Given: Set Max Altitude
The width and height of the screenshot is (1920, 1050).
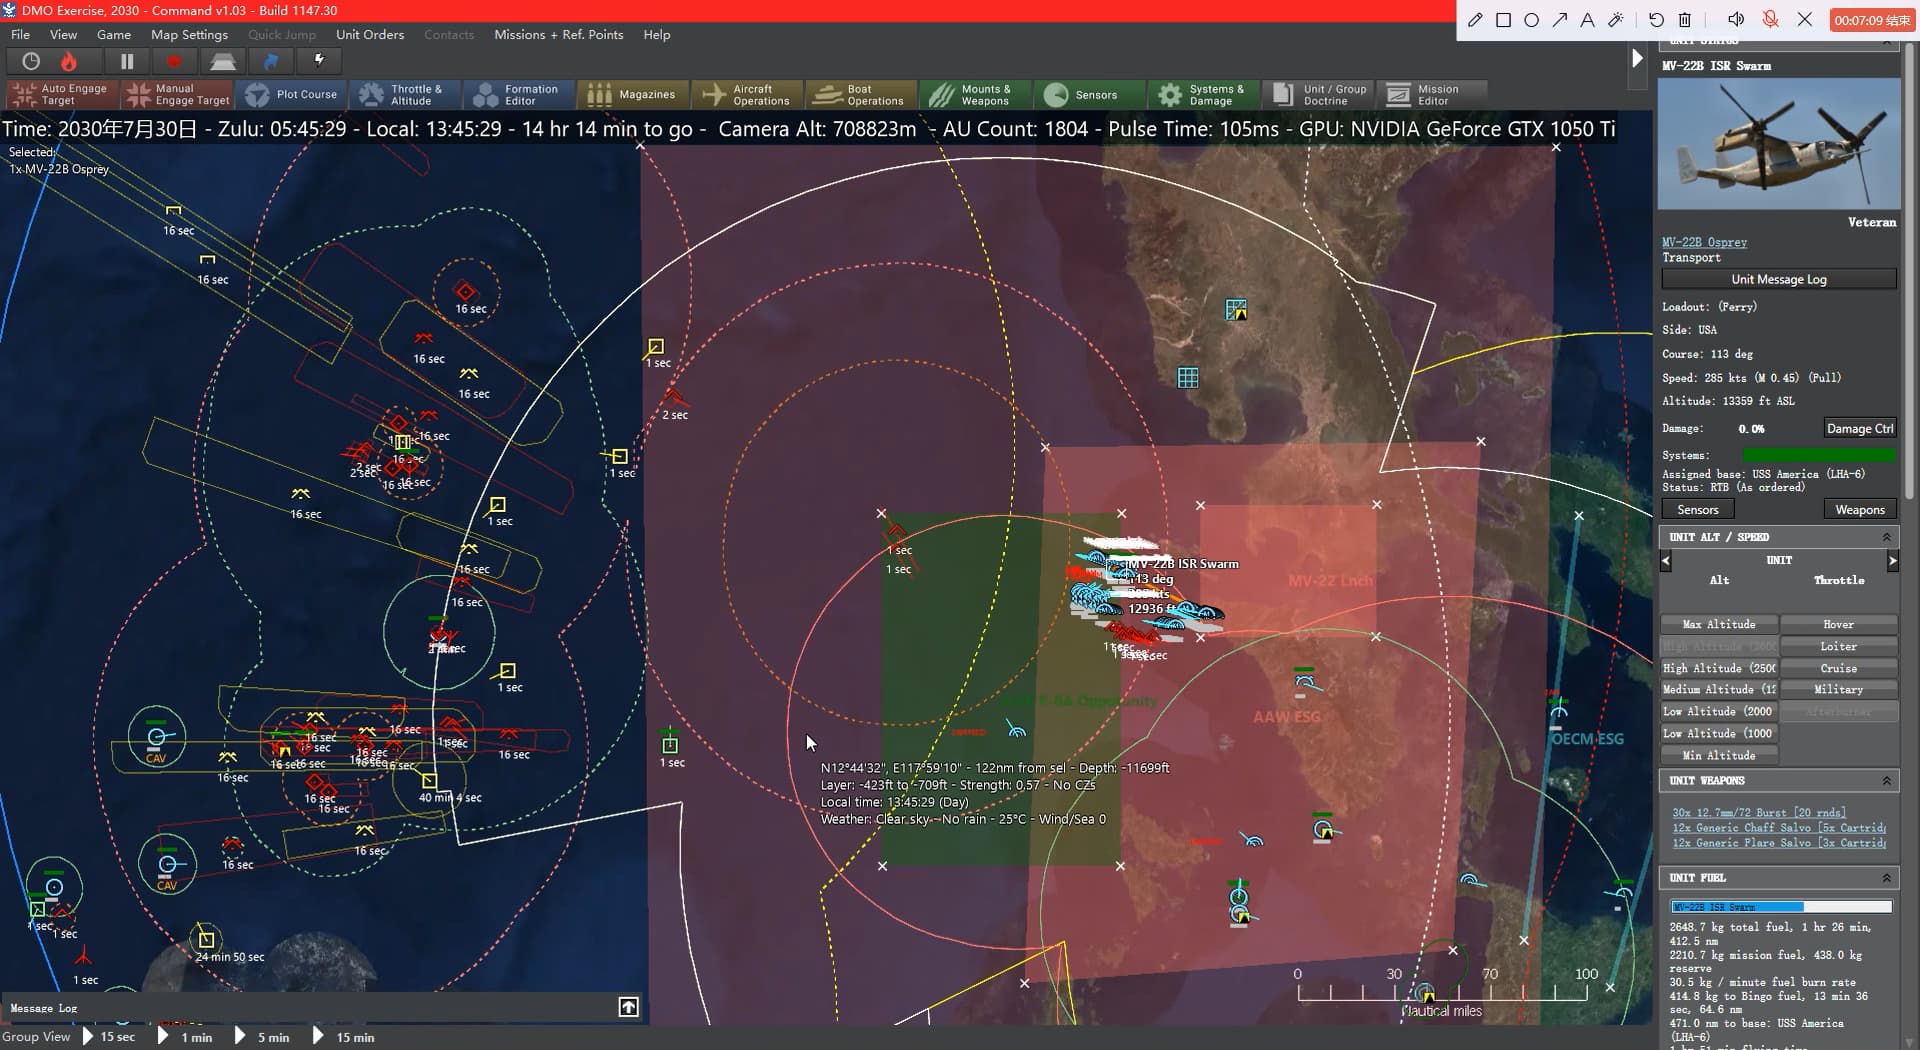Looking at the screenshot, I should pyautogui.click(x=1718, y=624).
